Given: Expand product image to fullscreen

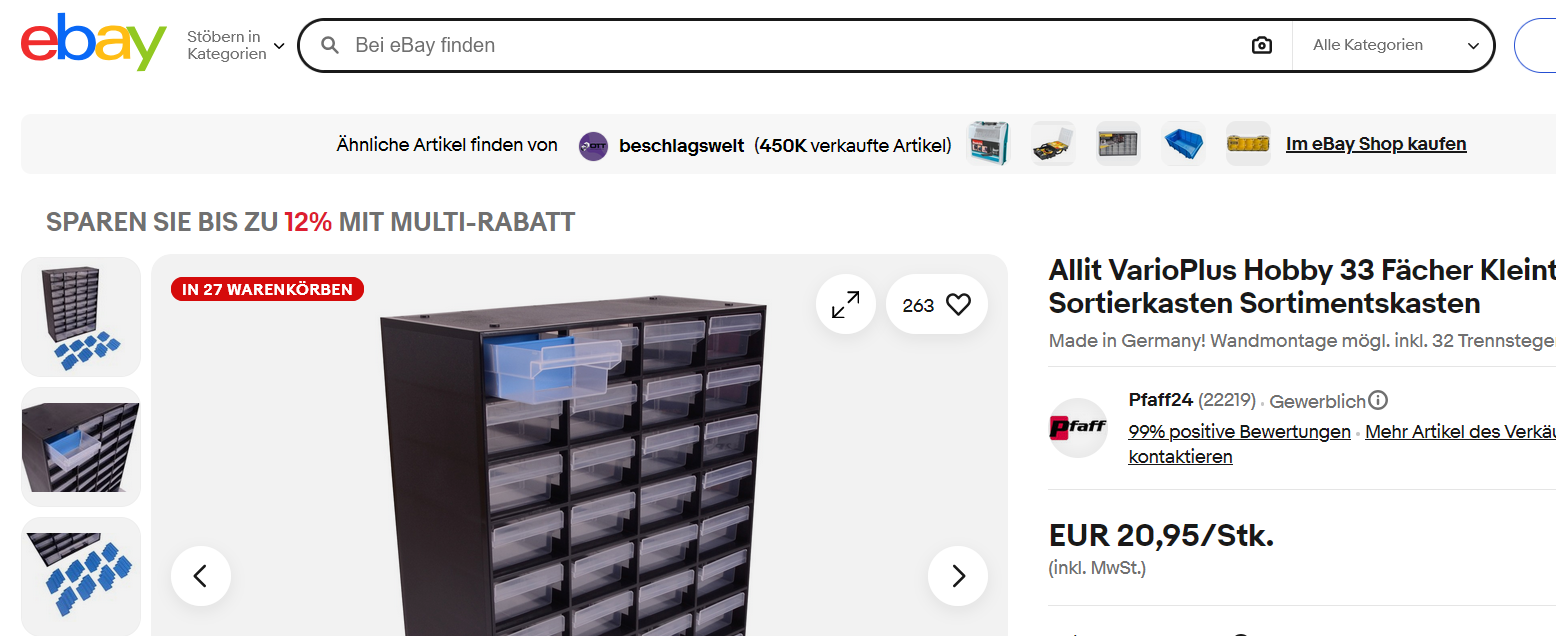Looking at the screenshot, I should tap(846, 305).
